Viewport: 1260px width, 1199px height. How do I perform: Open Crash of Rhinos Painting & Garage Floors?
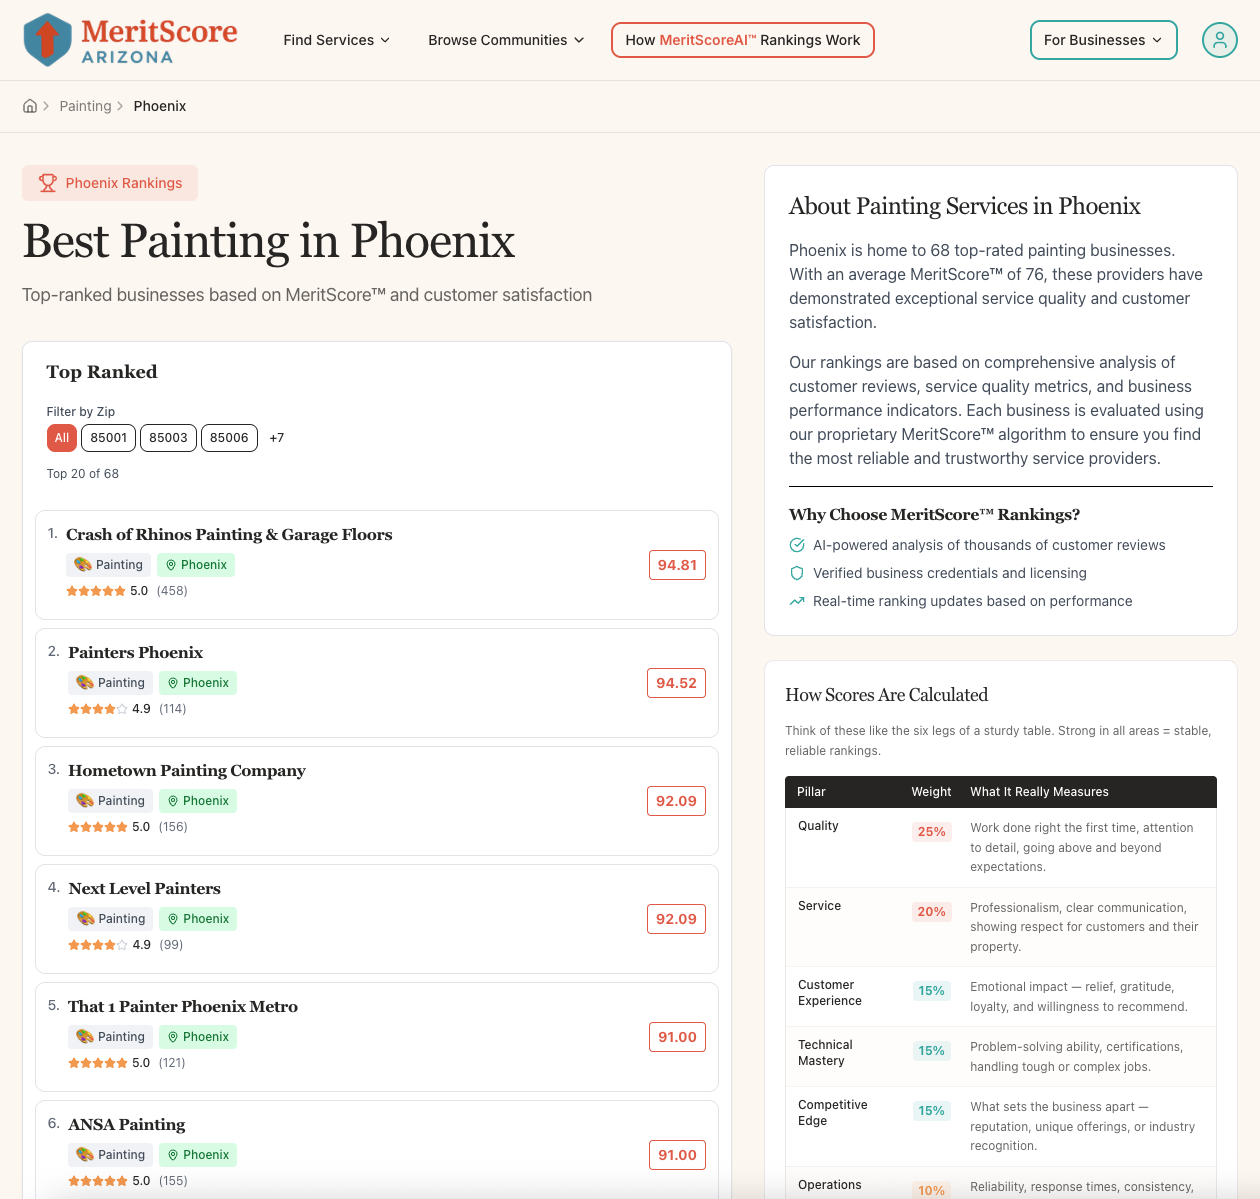click(229, 535)
